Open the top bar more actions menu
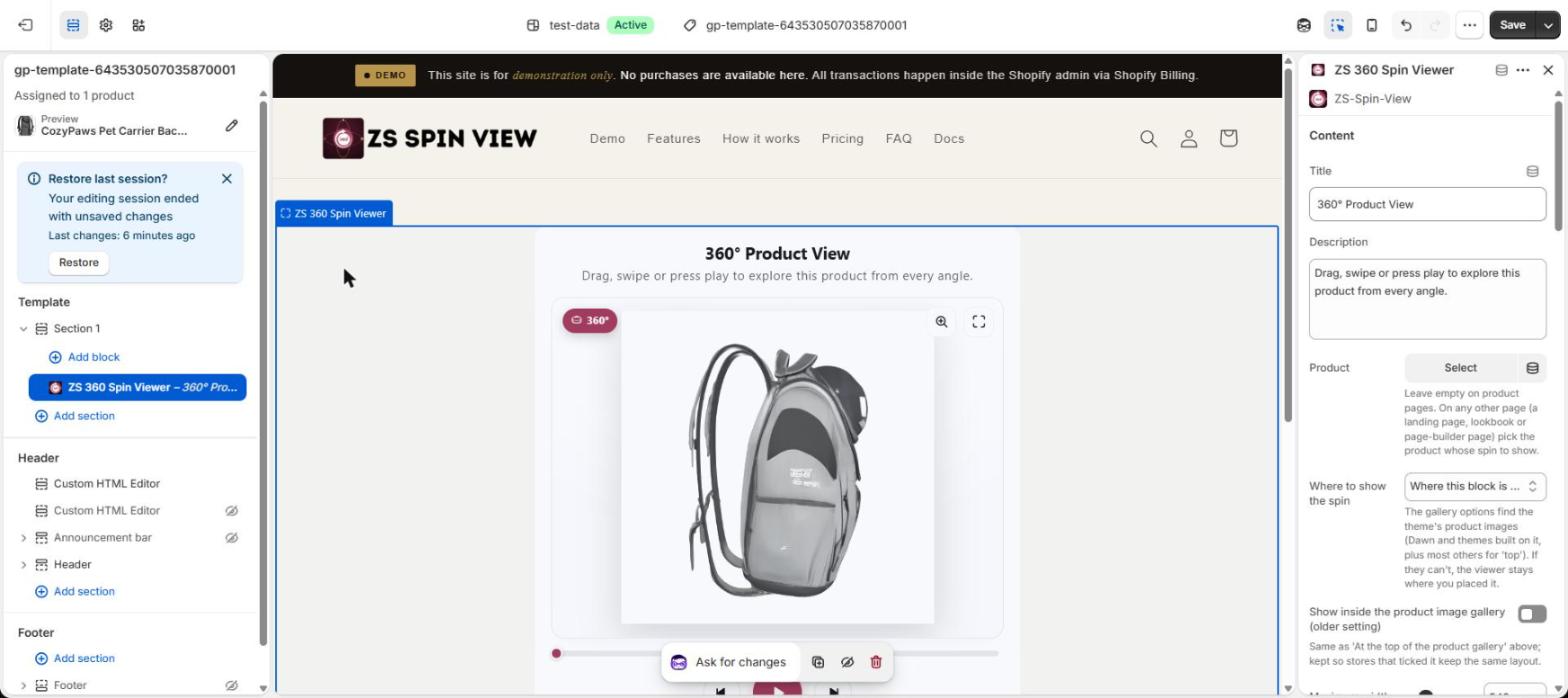Viewport: 1568px width, 698px height. click(x=1469, y=25)
